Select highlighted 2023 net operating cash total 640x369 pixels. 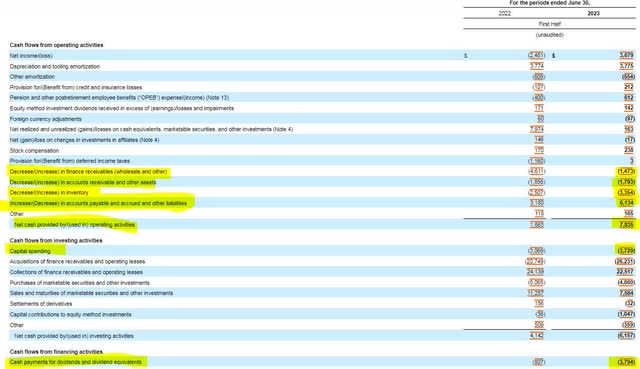pyautogui.click(x=626, y=225)
